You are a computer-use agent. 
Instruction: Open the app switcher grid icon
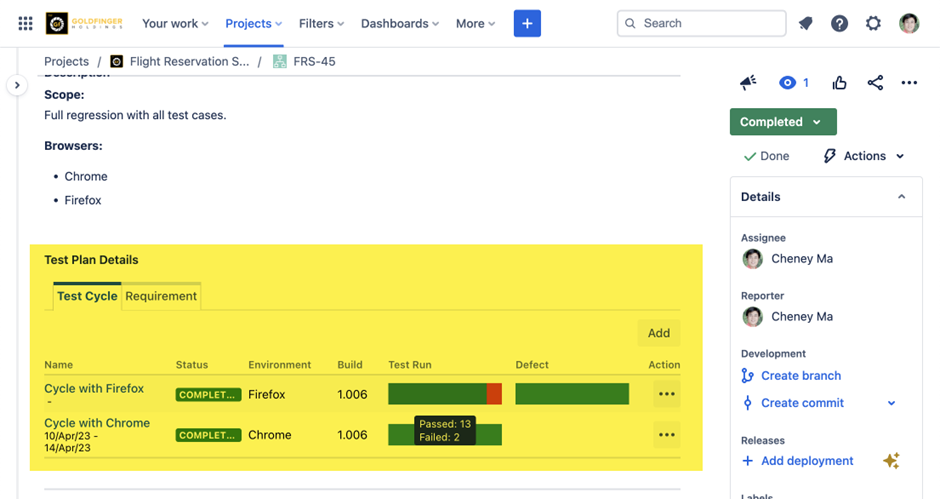pos(25,23)
